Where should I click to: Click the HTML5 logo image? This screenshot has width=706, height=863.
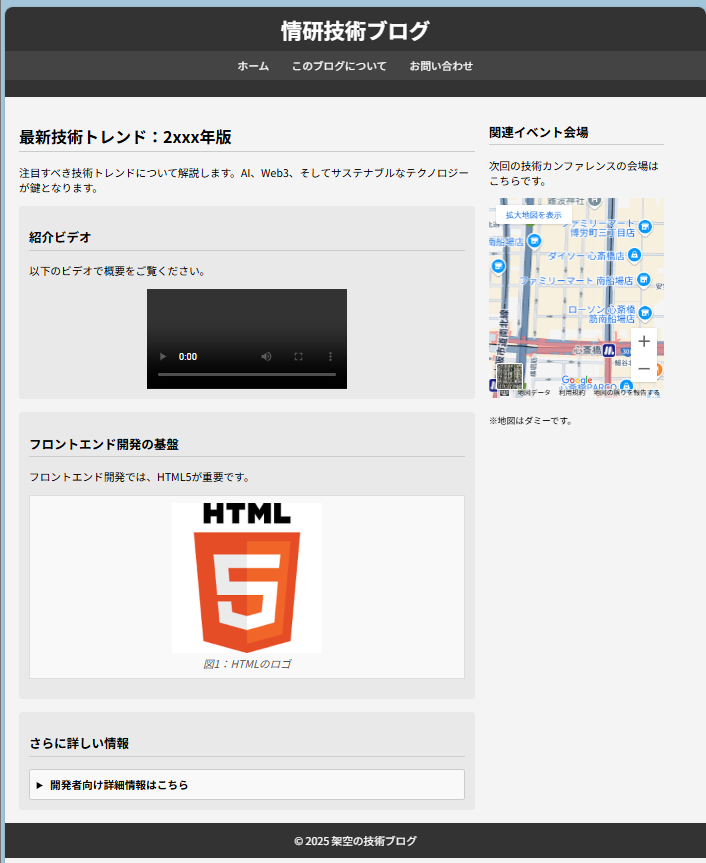point(247,578)
